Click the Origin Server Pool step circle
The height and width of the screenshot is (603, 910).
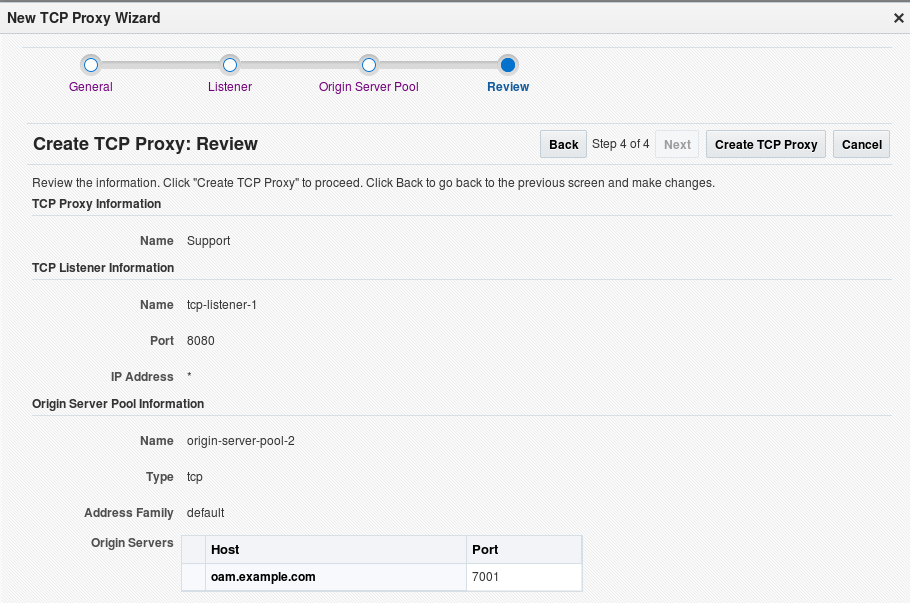[x=368, y=64]
